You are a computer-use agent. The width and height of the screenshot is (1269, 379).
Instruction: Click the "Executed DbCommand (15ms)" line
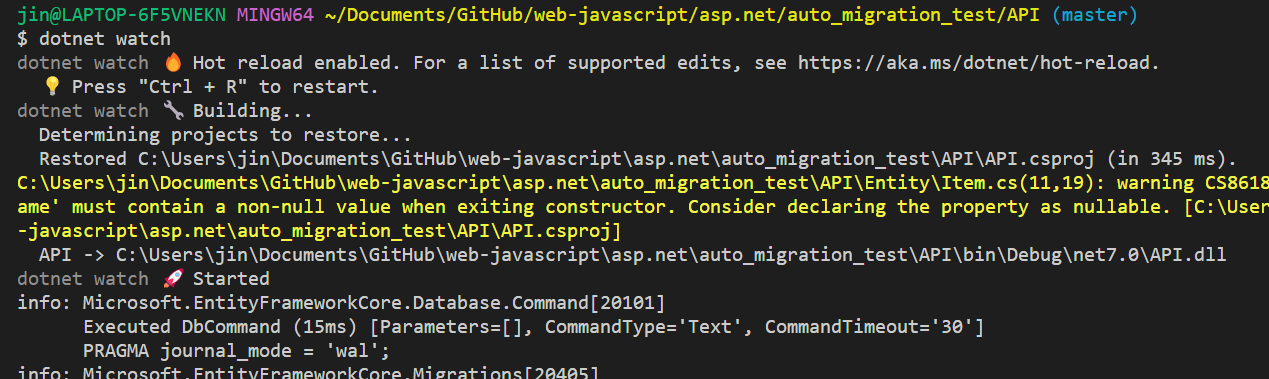tap(534, 327)
